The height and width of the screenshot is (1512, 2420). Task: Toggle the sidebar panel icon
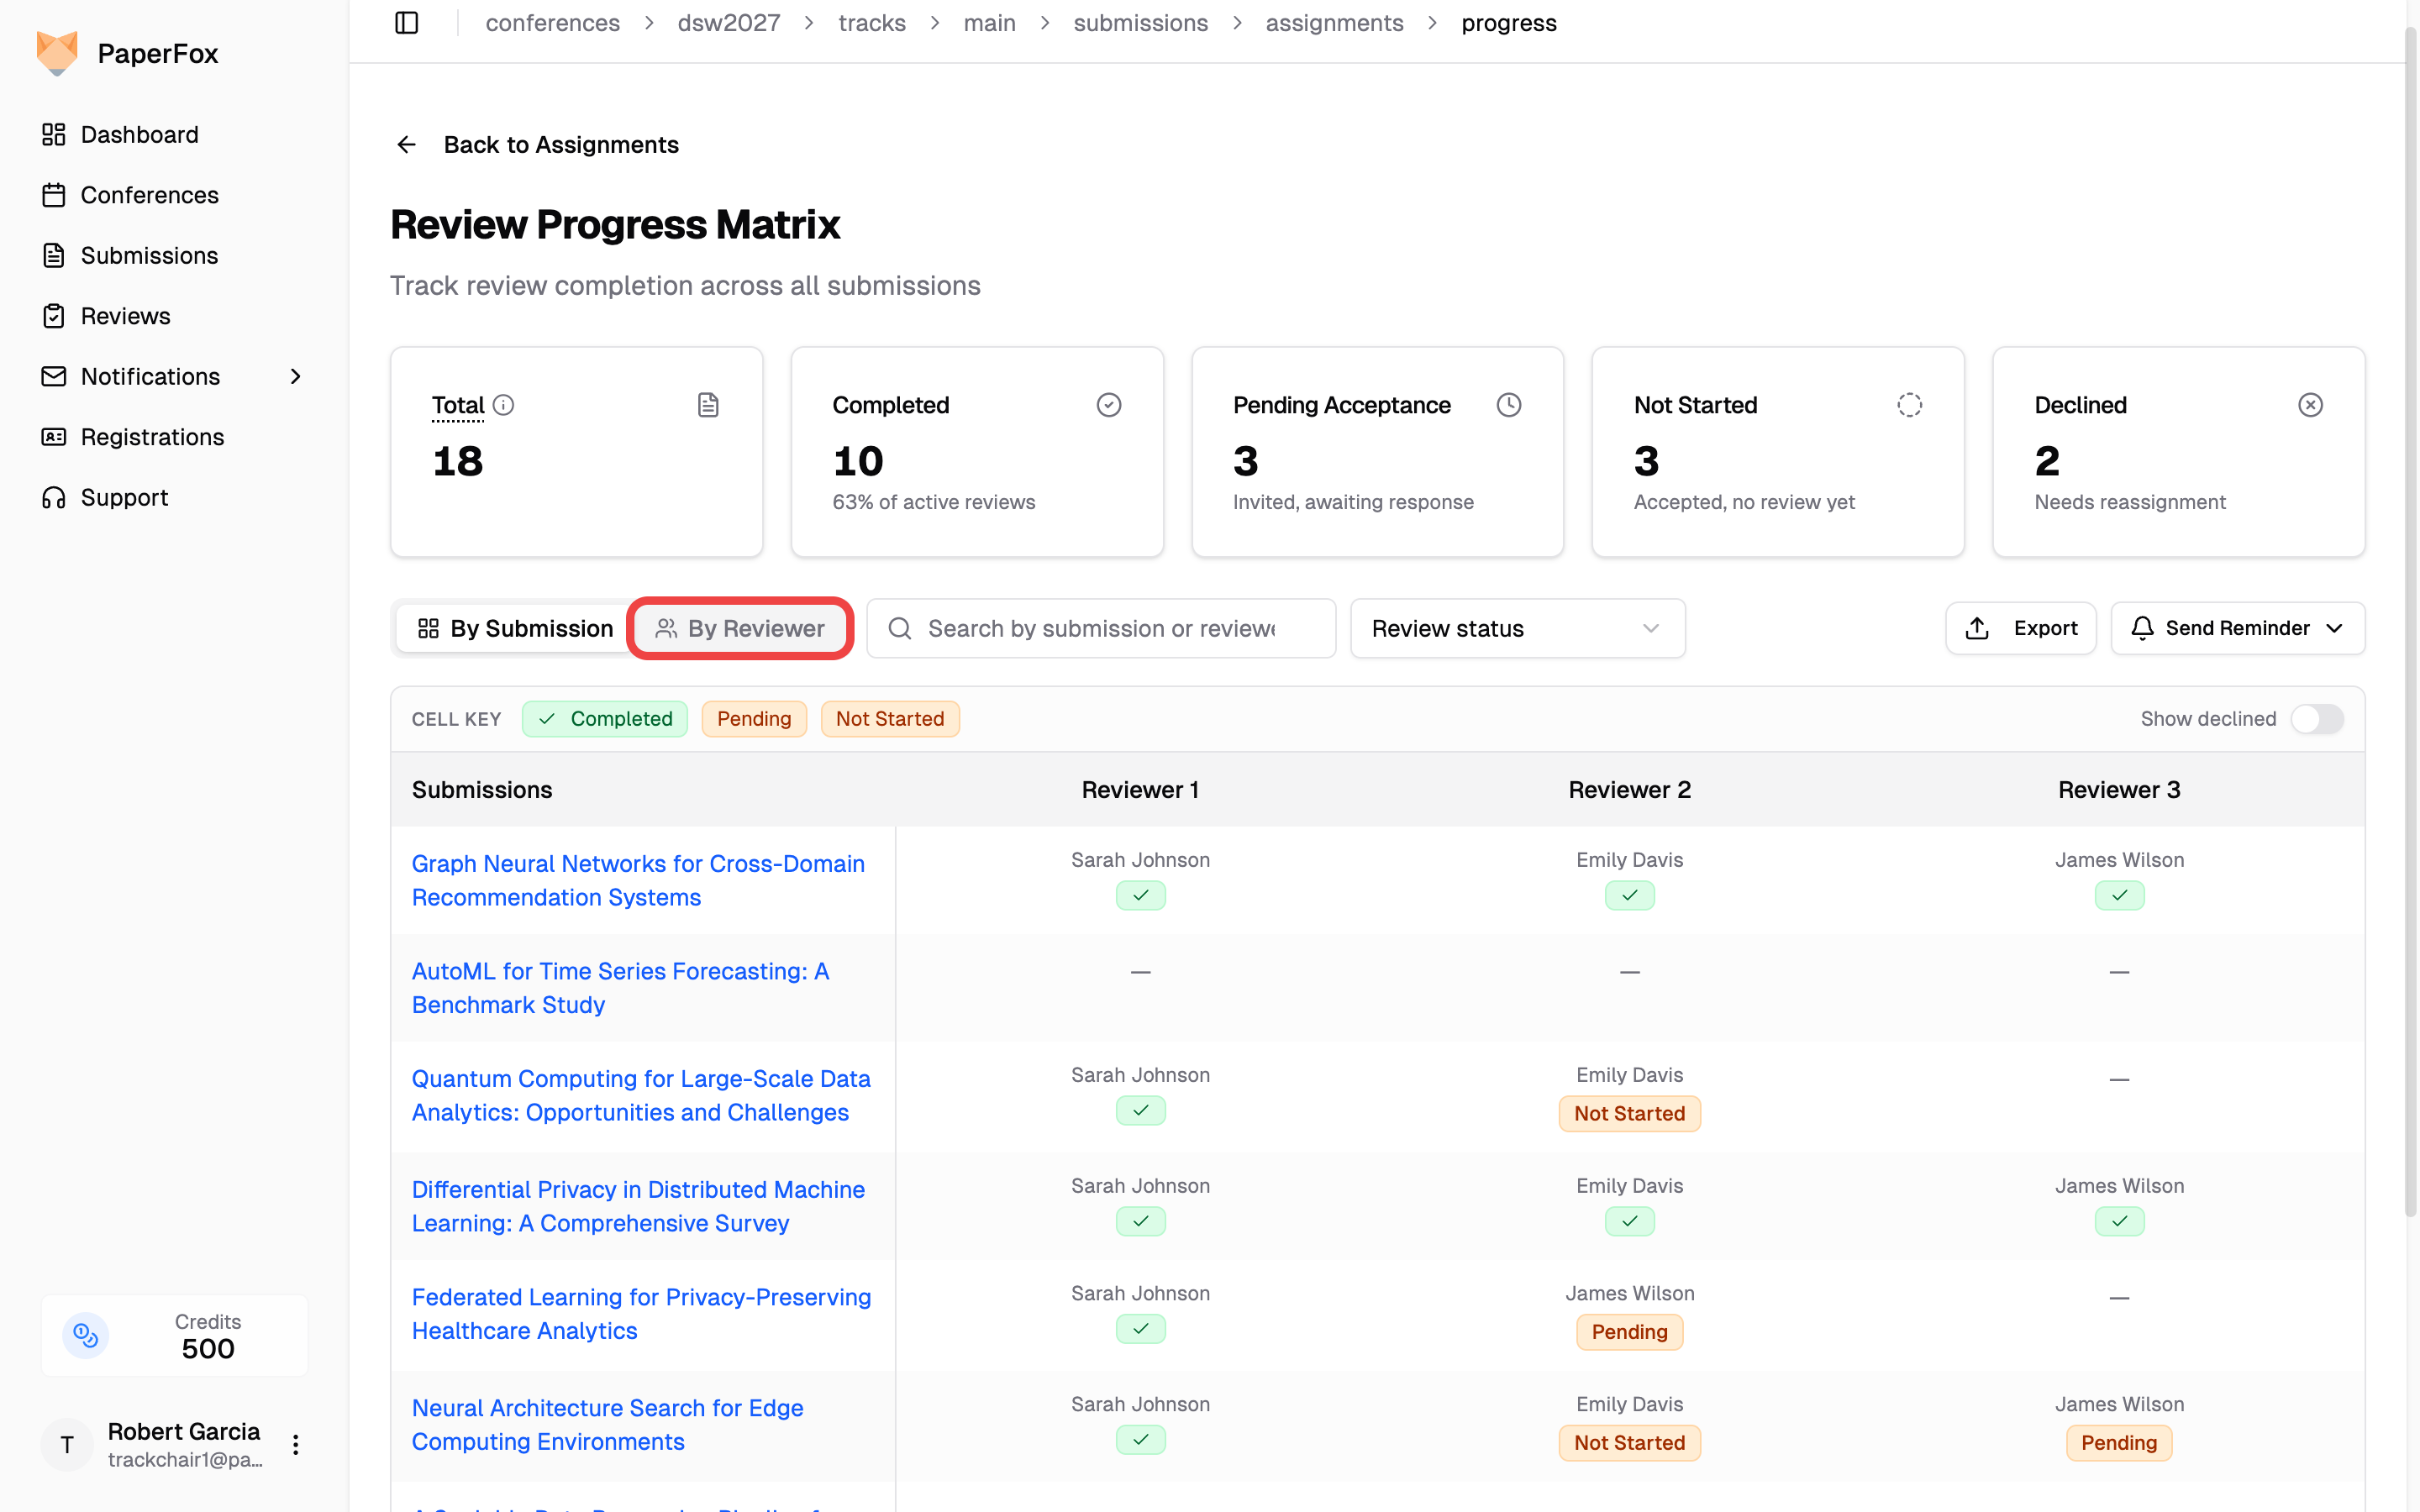tap(406, 23)
